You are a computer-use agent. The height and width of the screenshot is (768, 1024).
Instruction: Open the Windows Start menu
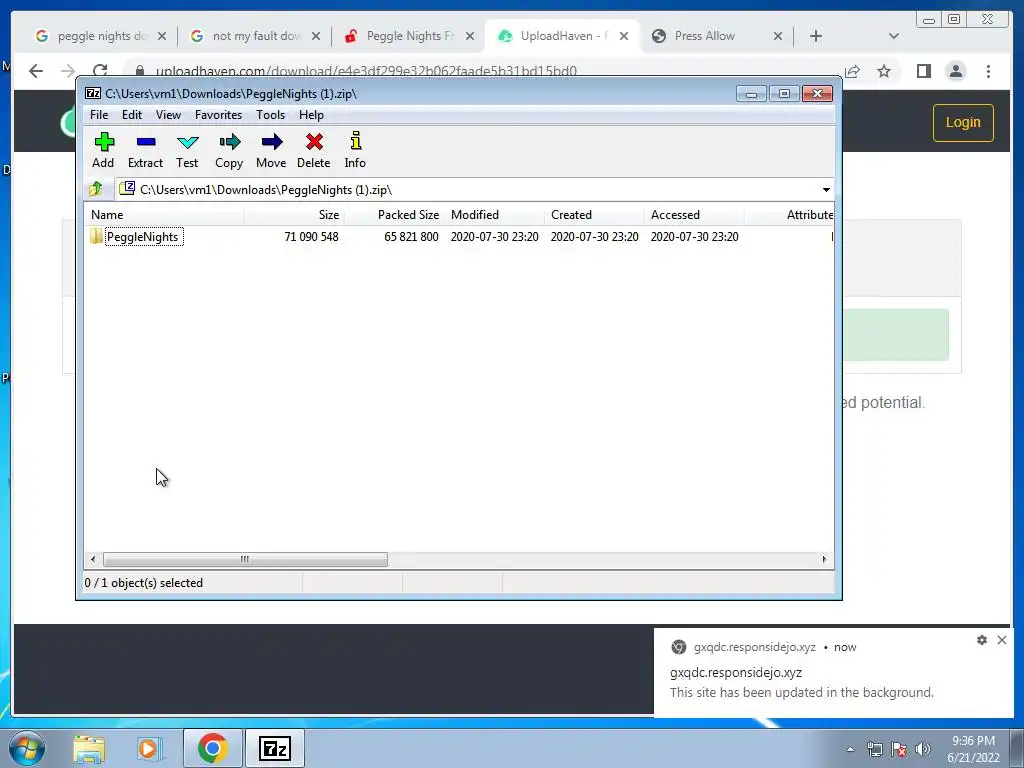27,748
